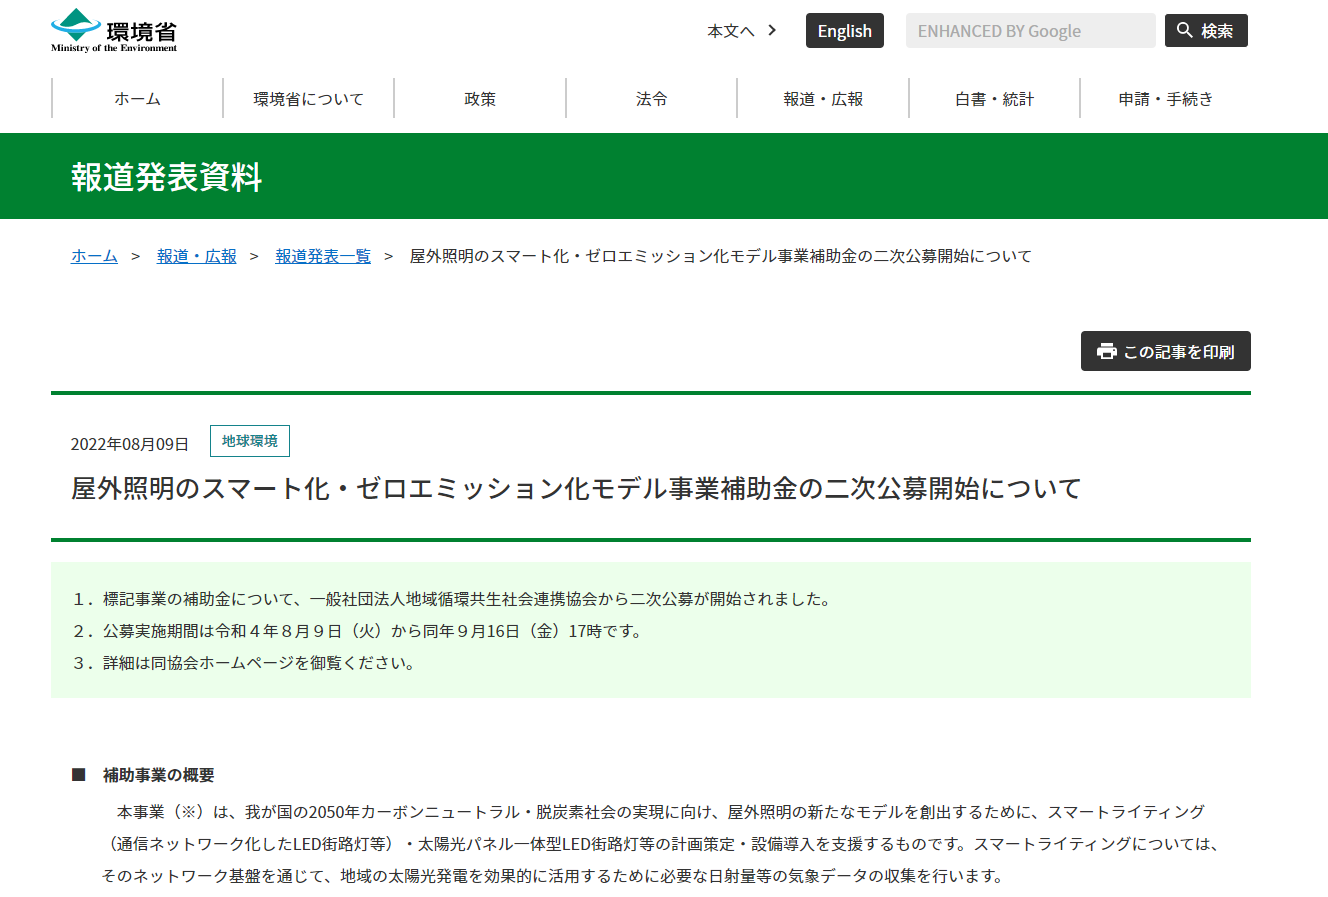Open the 環境省について menu item
Viewport: 1328px width, 897px height.
point(308,99)
